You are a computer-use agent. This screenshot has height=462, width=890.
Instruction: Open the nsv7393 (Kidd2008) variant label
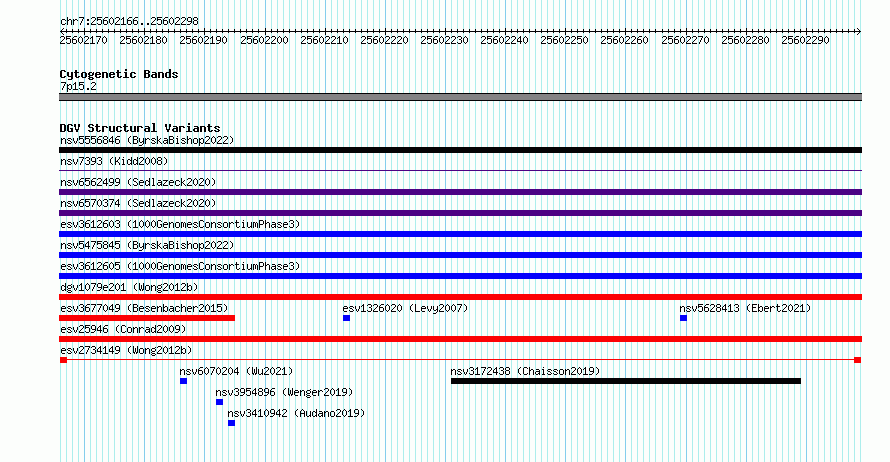(x=114, y=161)
